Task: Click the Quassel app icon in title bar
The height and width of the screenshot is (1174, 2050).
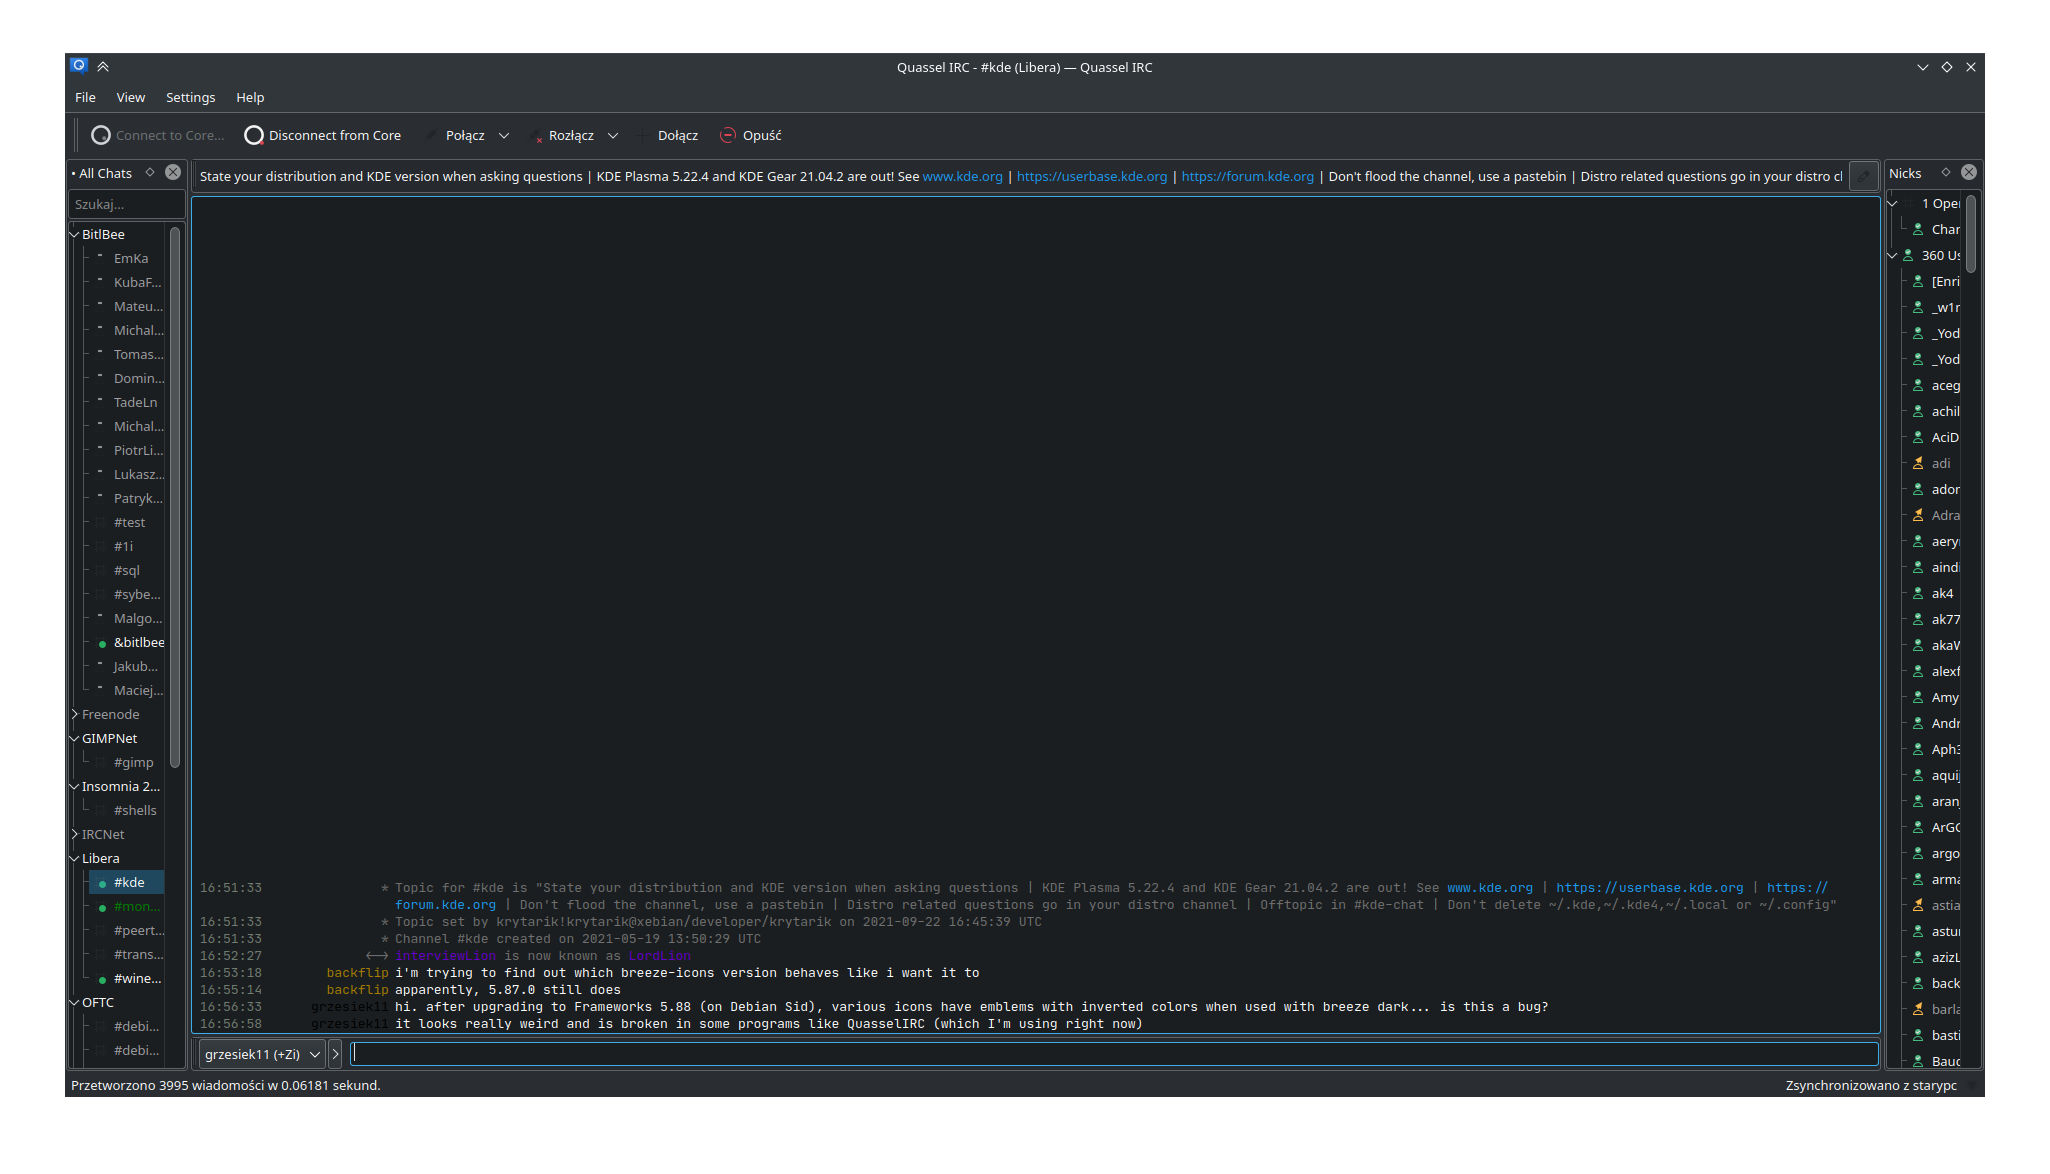Action: click(79, 66)
